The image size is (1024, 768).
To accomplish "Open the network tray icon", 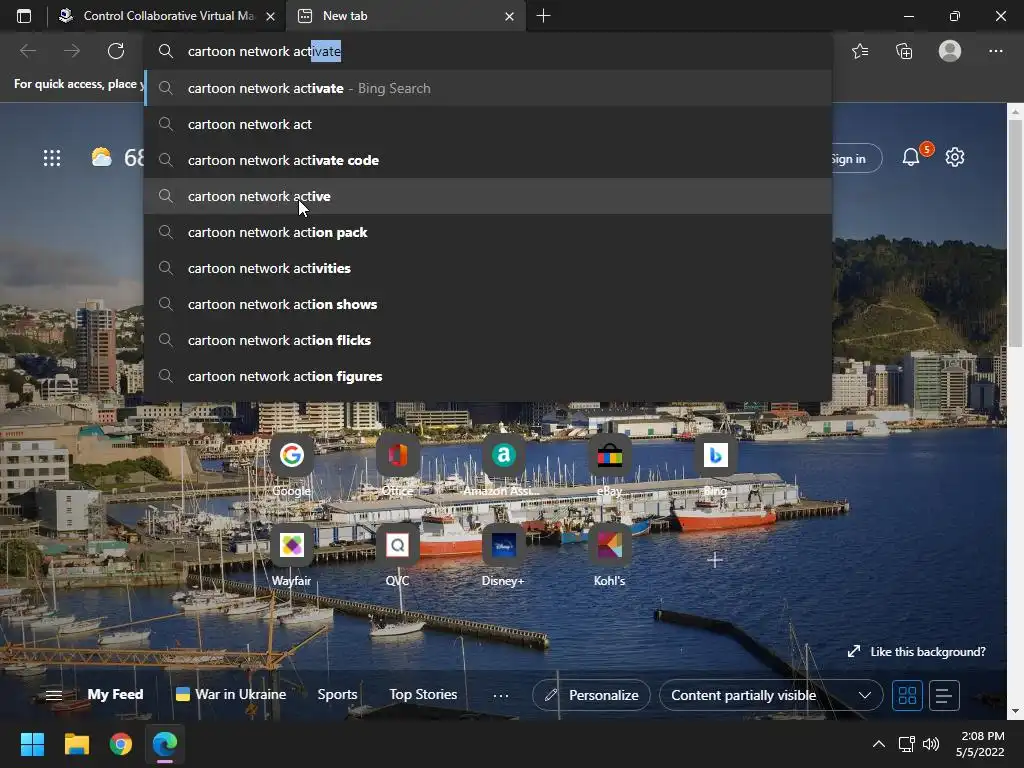I will point(906,744).
